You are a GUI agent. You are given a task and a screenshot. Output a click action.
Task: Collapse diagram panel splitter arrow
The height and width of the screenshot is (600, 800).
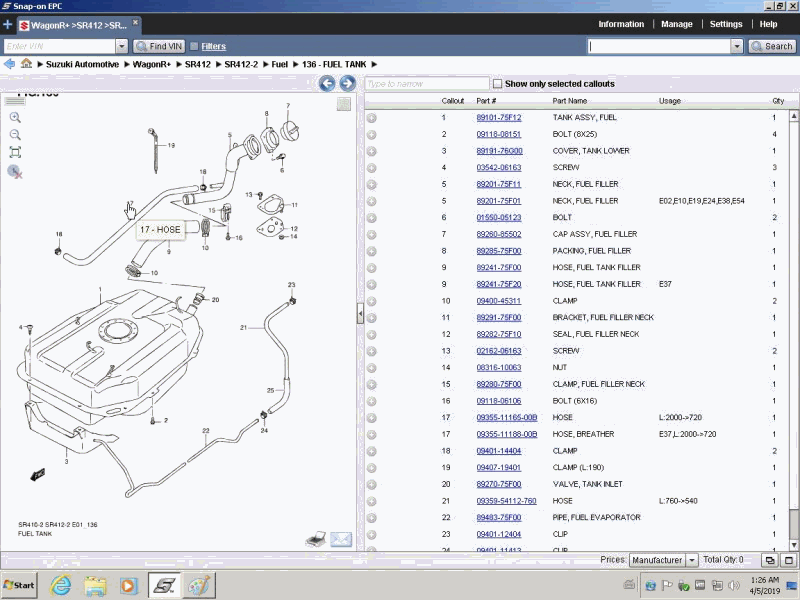(360, 313)
